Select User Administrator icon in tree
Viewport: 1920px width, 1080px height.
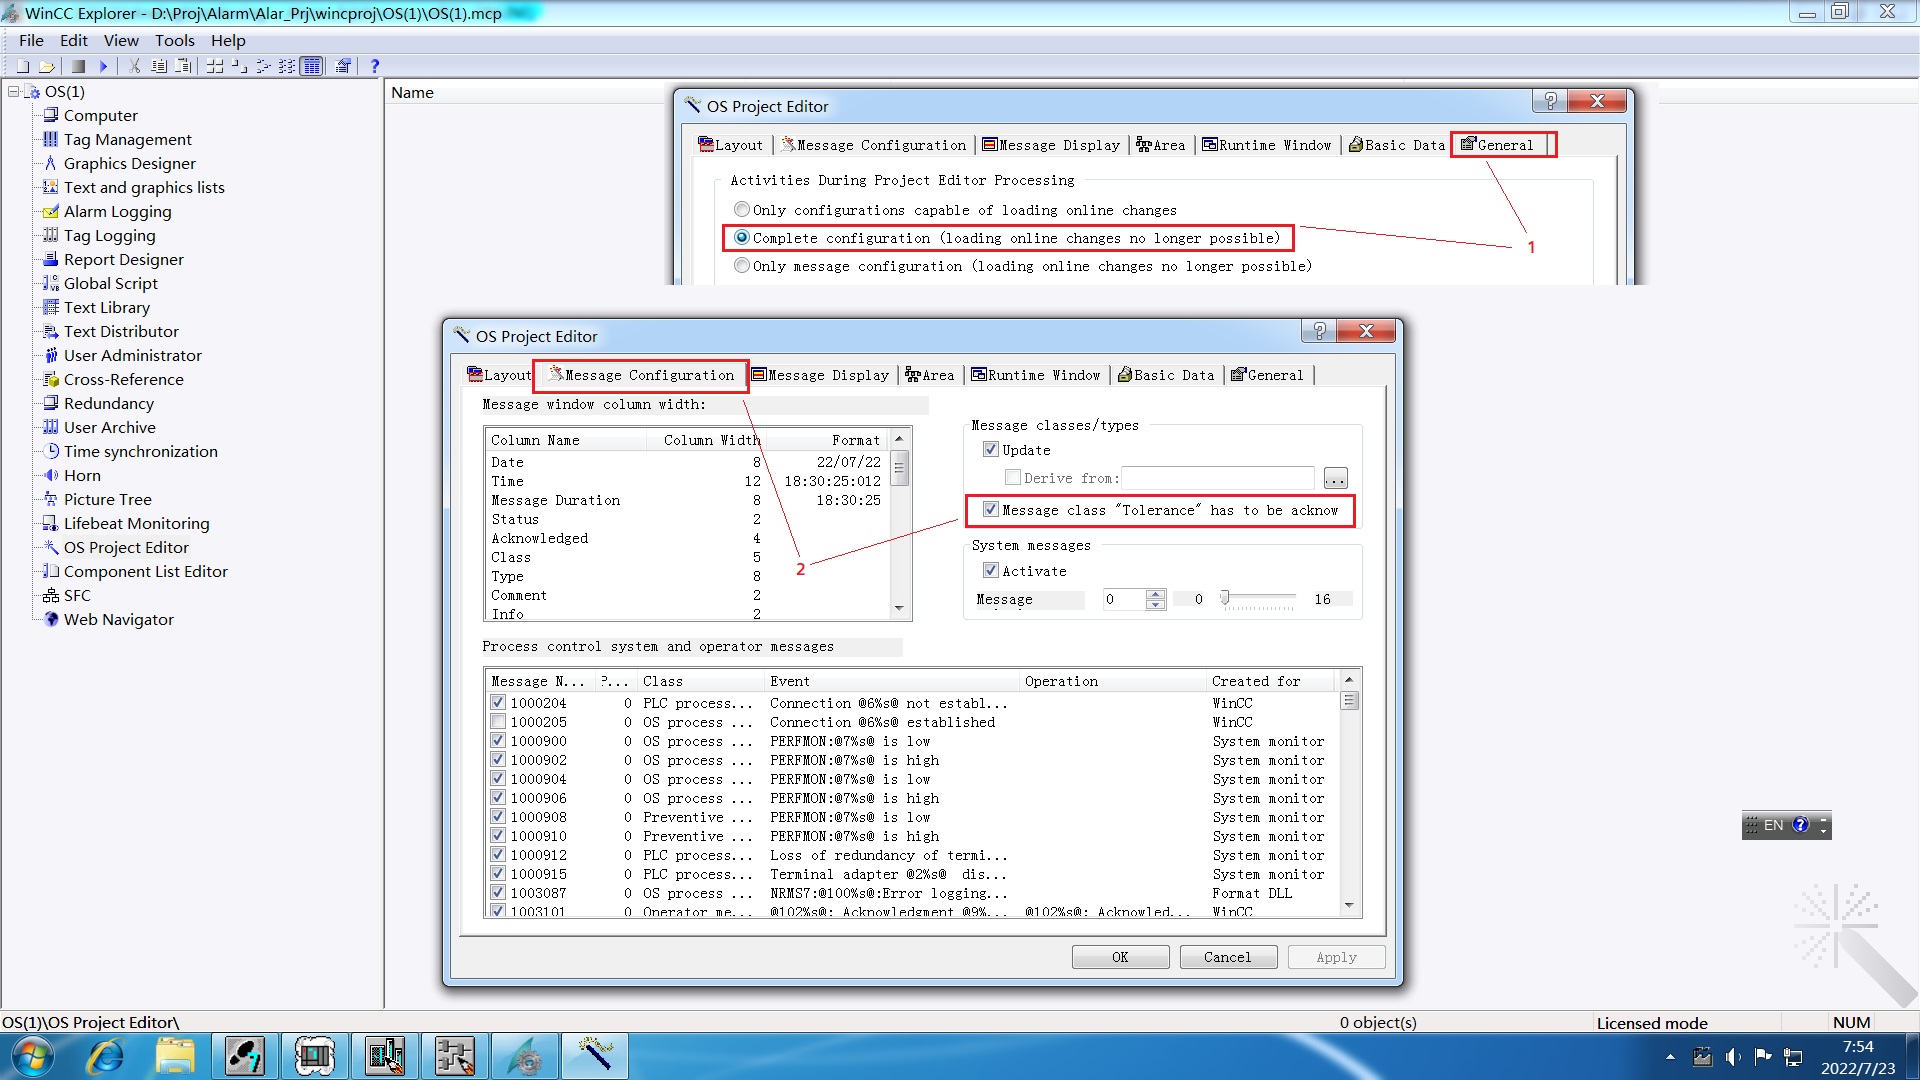pos(51,355)
